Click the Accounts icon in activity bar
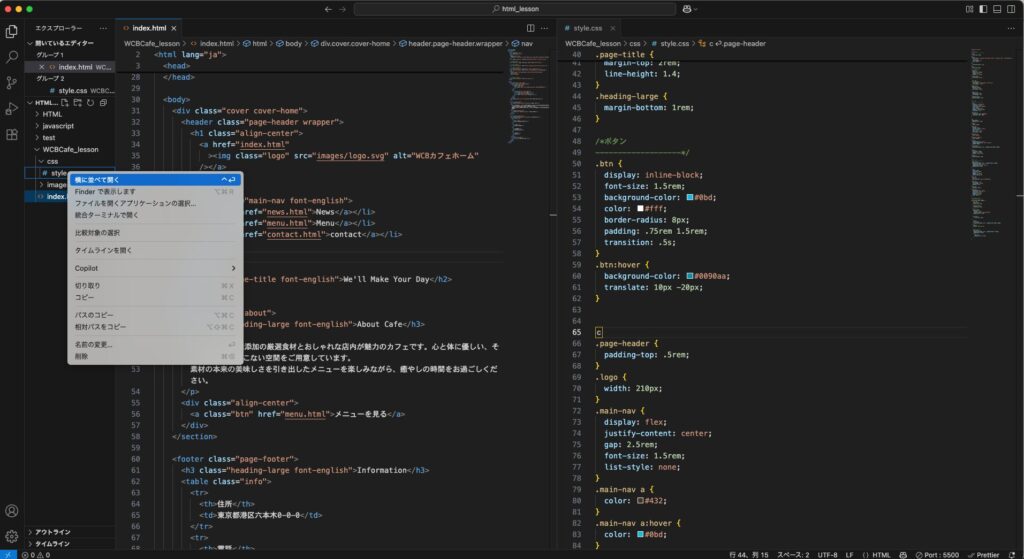 (x=12, y=511)
